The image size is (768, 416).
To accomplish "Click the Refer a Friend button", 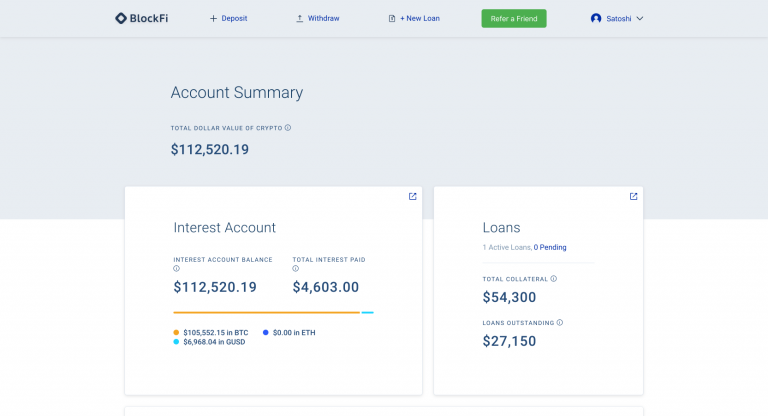I will tap(514, 19).
